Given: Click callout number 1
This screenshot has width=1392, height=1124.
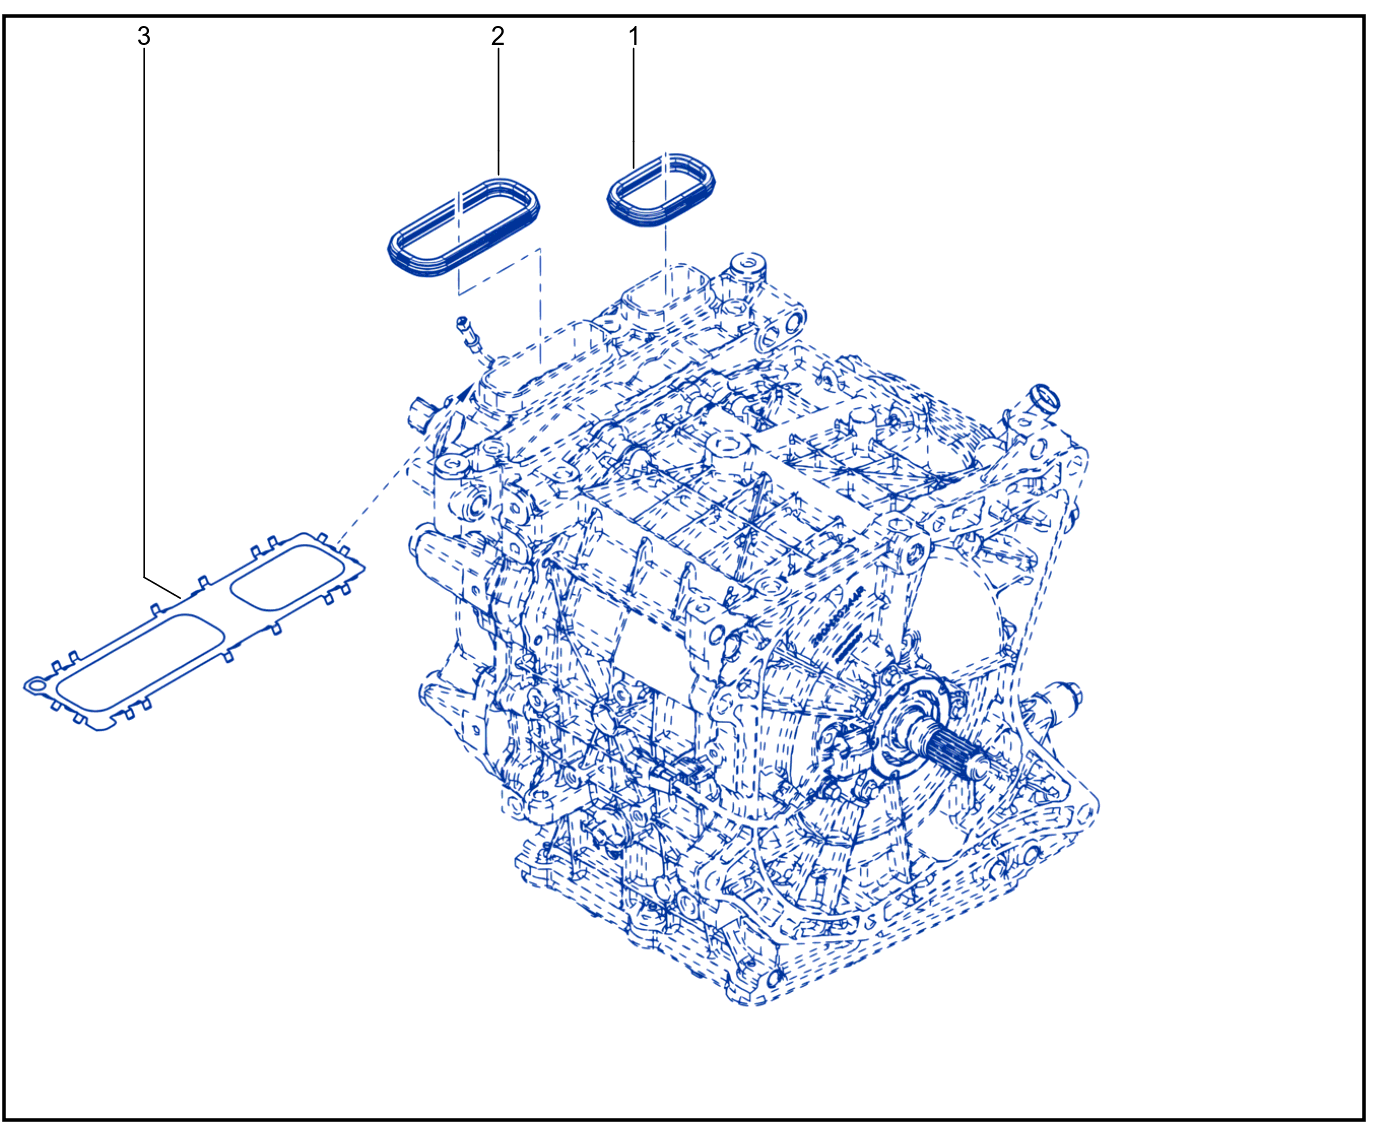Looking at the screenshot, I should 633,36.
